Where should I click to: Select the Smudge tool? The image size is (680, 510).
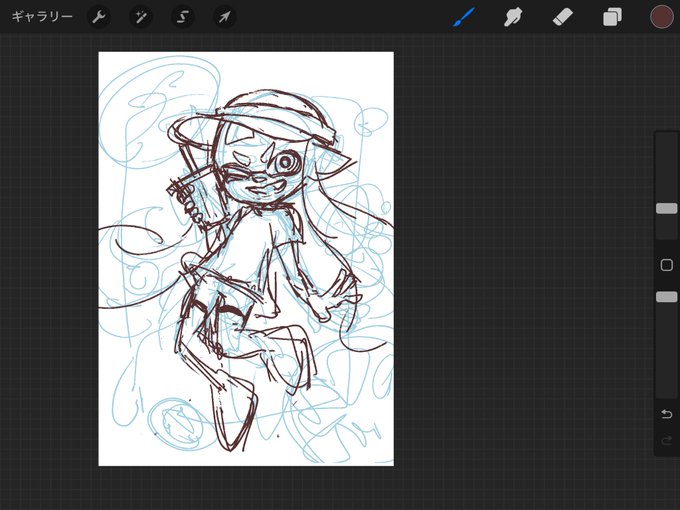(513, 17)
